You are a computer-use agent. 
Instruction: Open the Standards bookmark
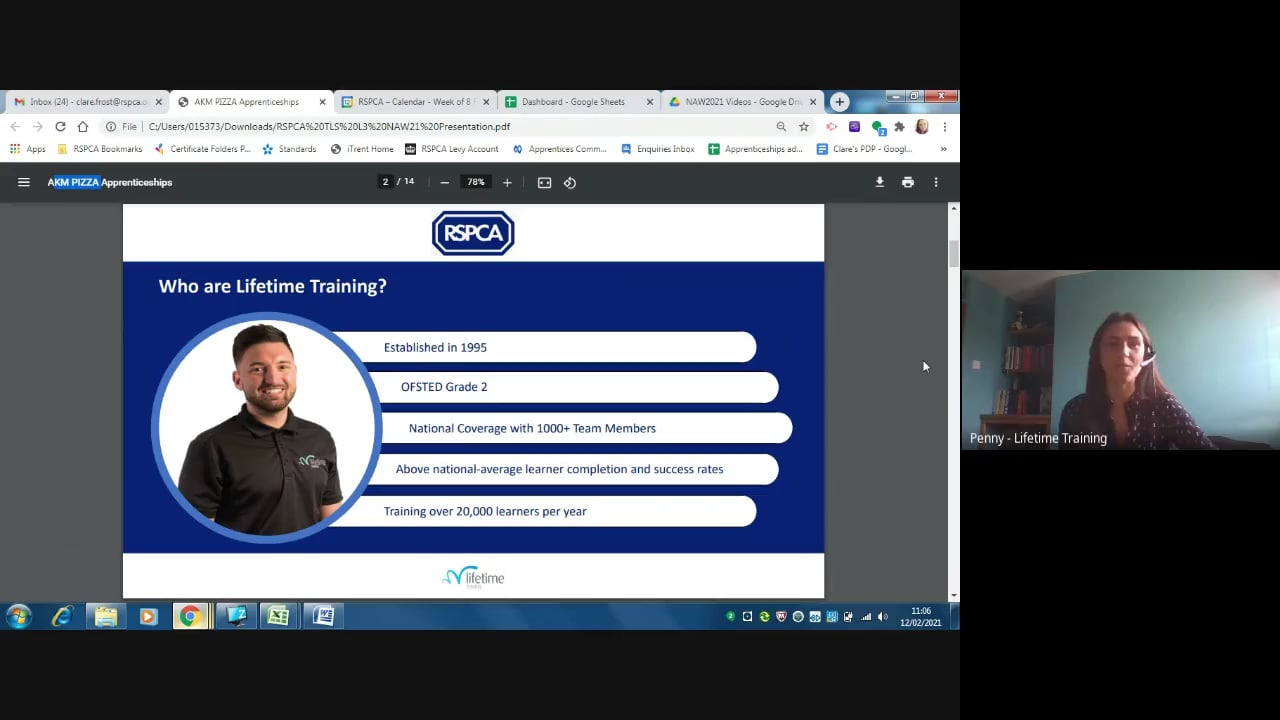[289, 149]
